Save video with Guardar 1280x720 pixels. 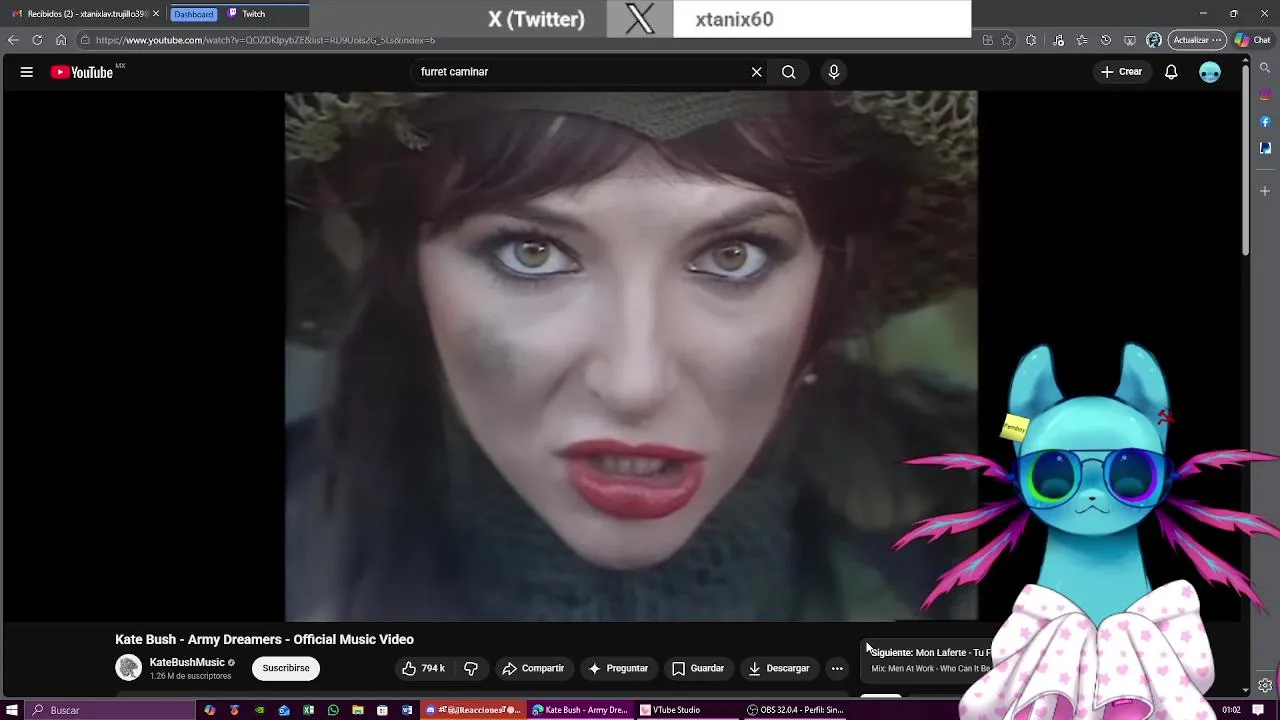(698, 668)
